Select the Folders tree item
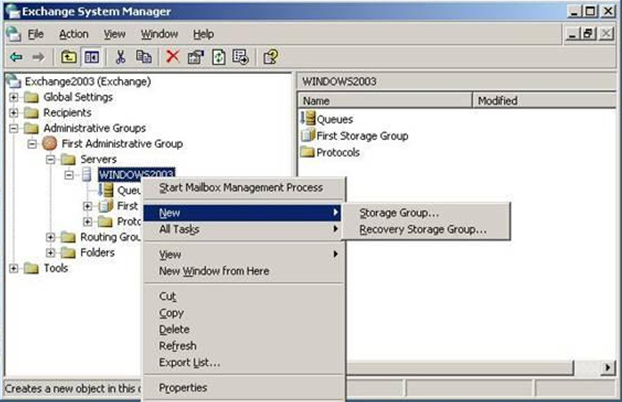This screenshot has height=402, width=622. (98, 253)
